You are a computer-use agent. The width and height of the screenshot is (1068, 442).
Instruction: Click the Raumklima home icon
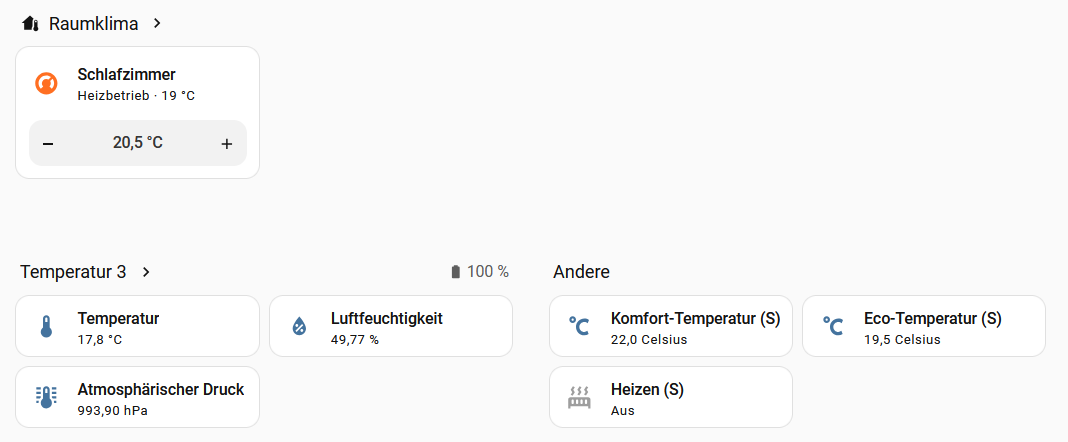click(x=29, y=23)
